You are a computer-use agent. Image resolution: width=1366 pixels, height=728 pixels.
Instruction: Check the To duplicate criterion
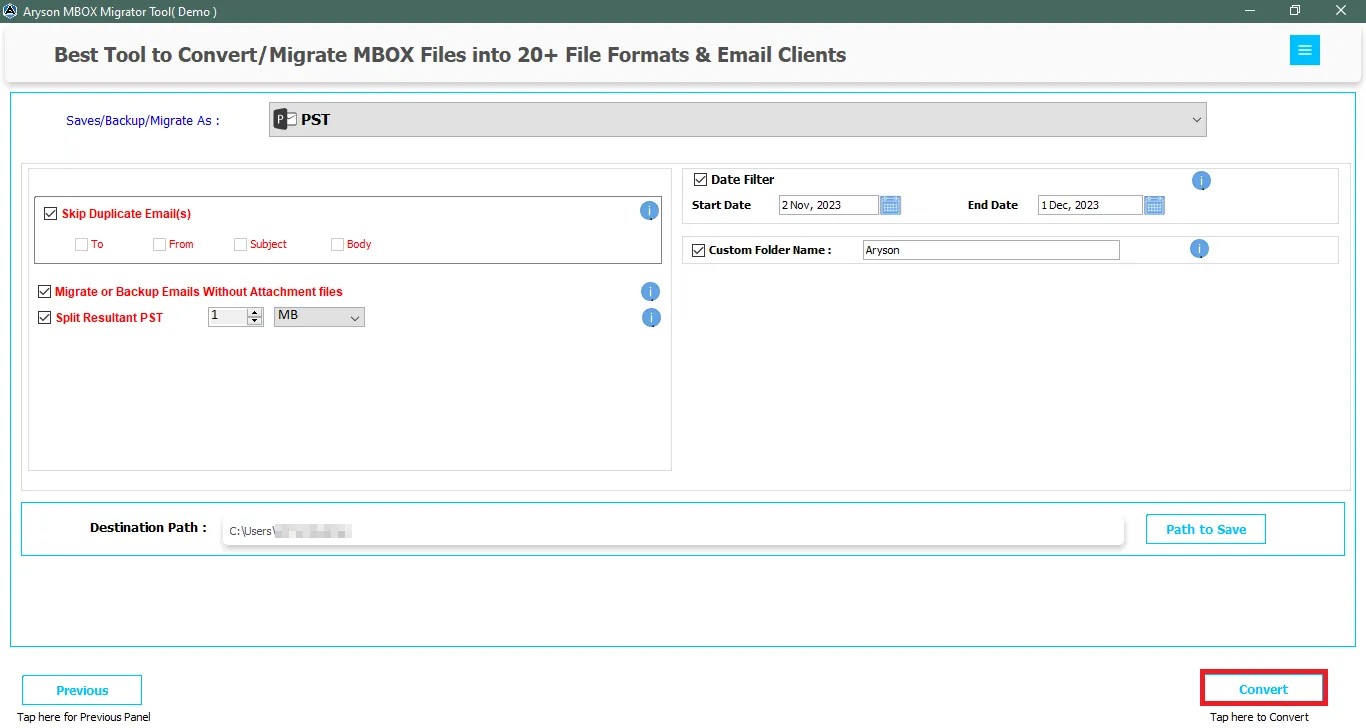[x=81, y=244]
